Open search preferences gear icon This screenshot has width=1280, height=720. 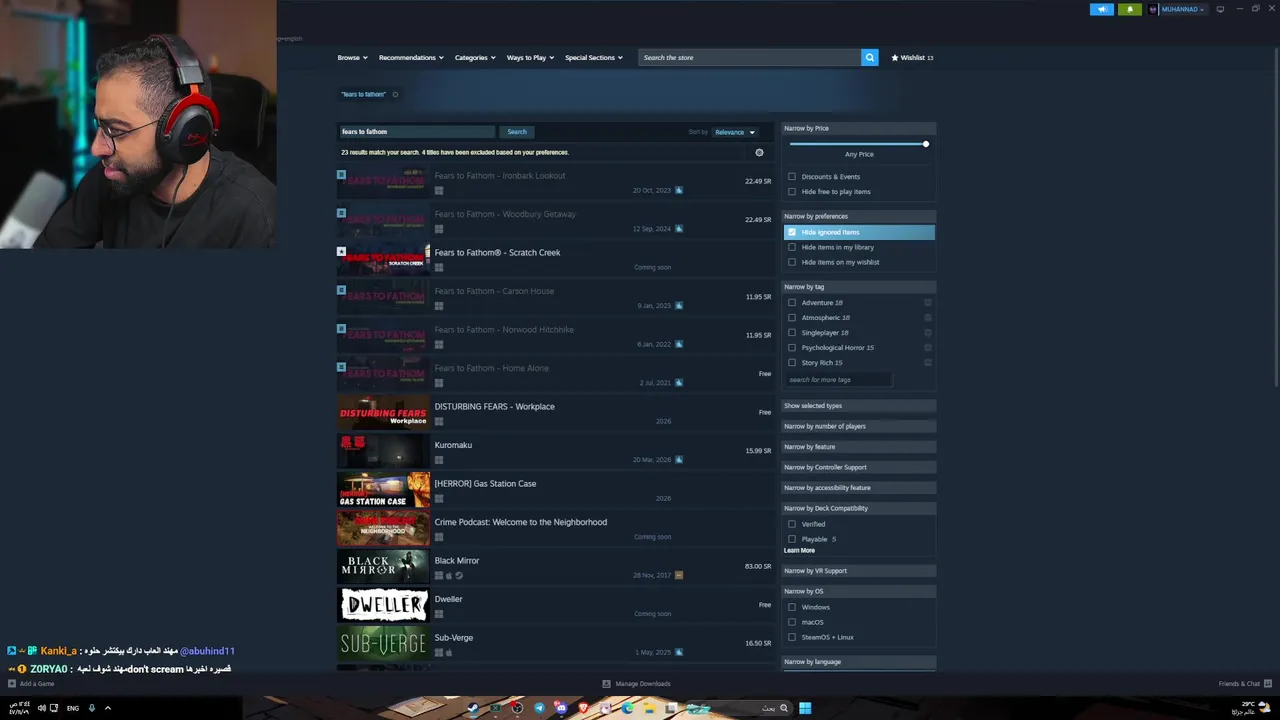click(x=759, y=152)
